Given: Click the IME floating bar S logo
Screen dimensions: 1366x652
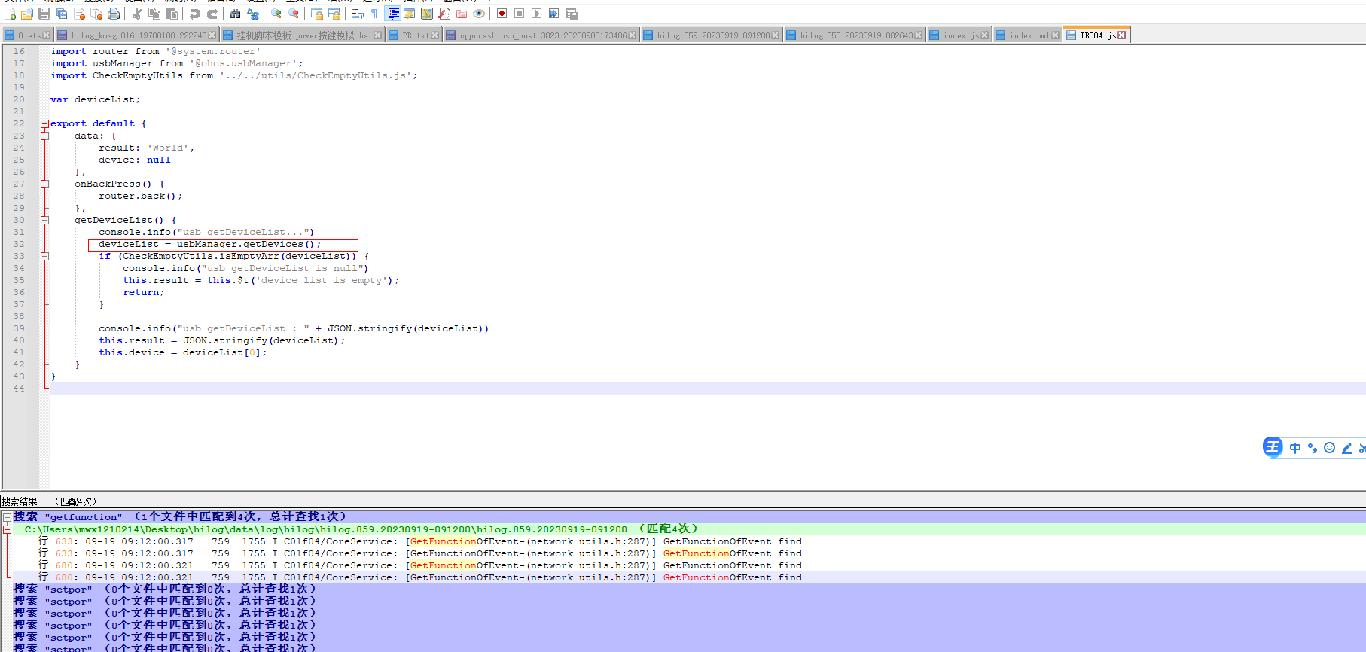Looking at the screenshot, I should [x=1272, y=448].
